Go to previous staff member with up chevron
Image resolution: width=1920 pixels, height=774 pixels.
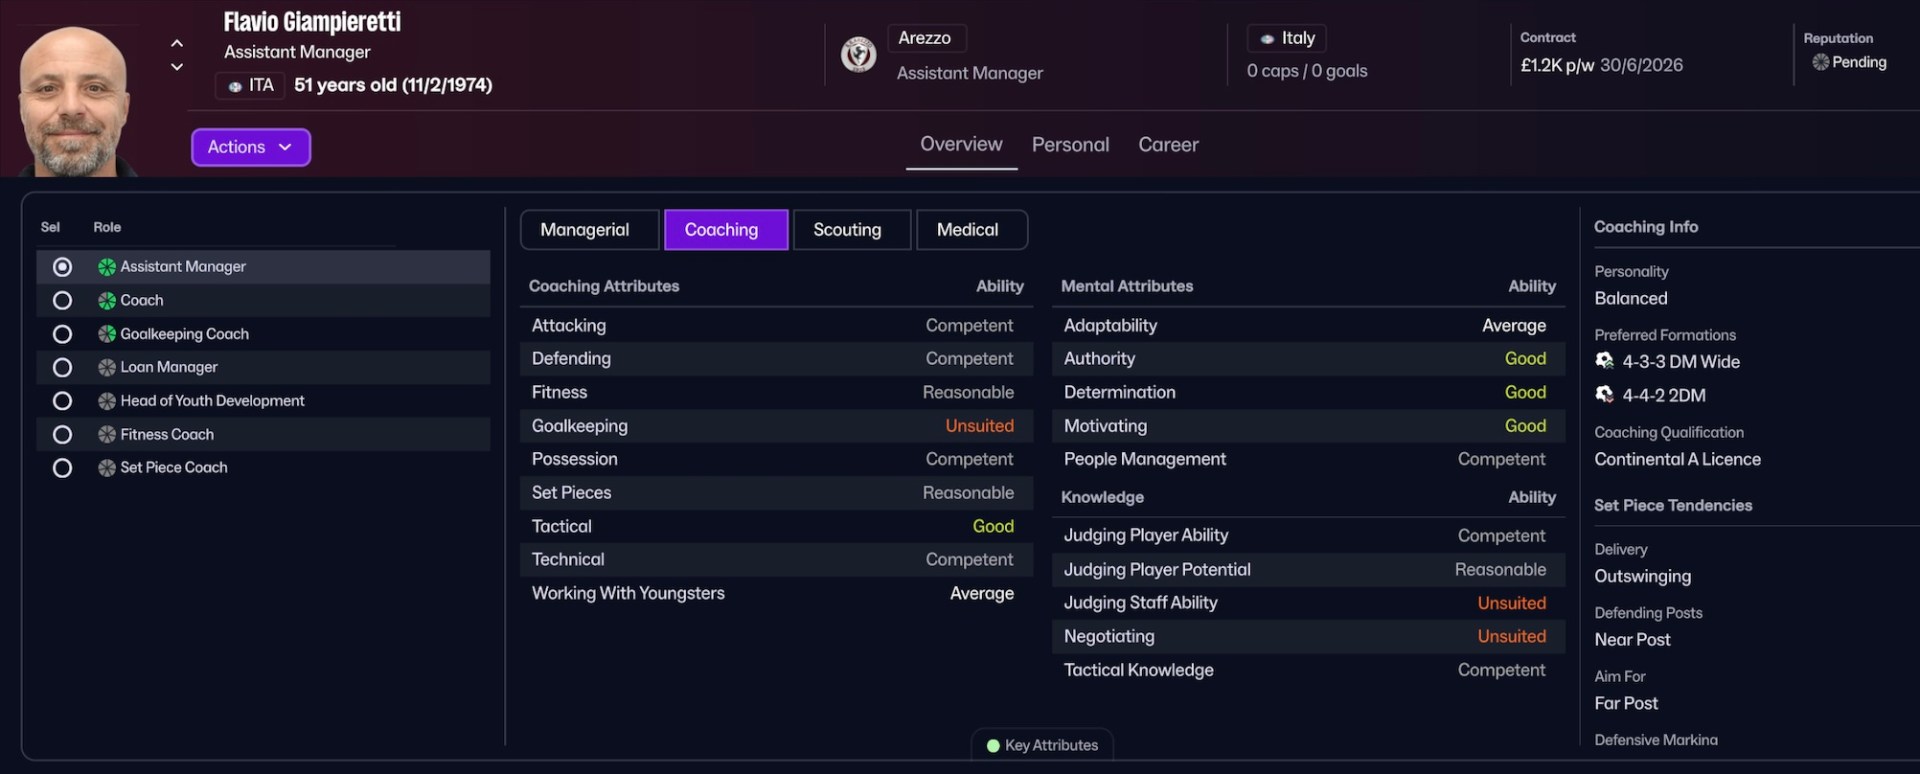[x=177, y=43]
